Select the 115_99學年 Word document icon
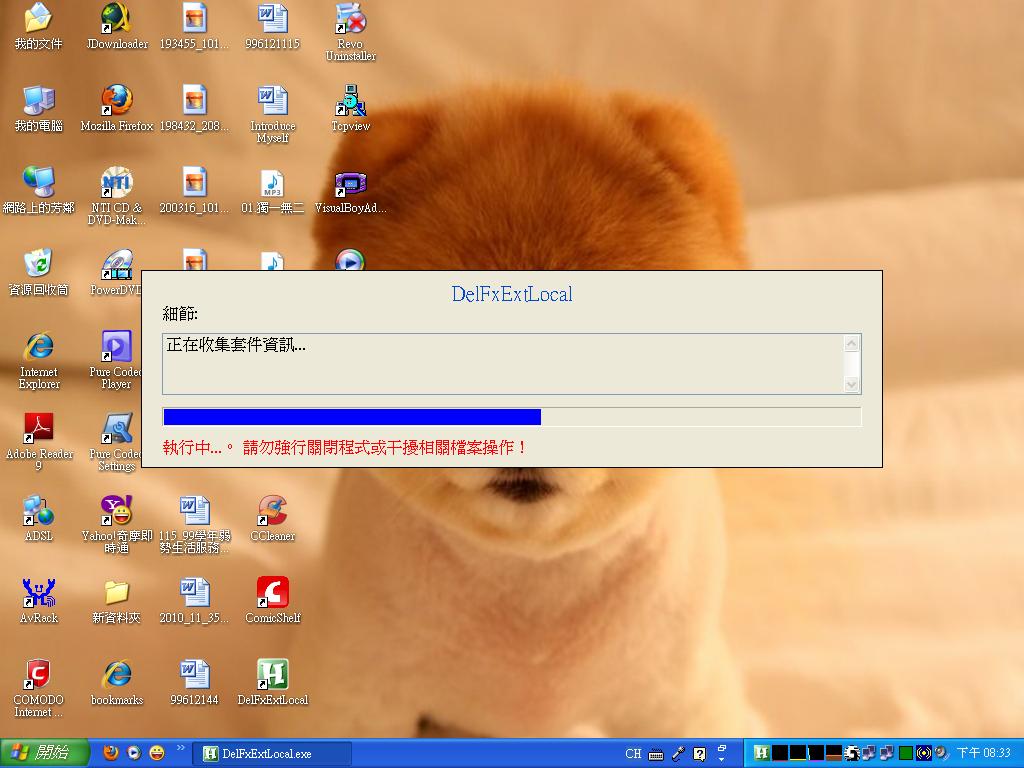The height and width of the screenshot is (768, 1024). click(194, 524)
